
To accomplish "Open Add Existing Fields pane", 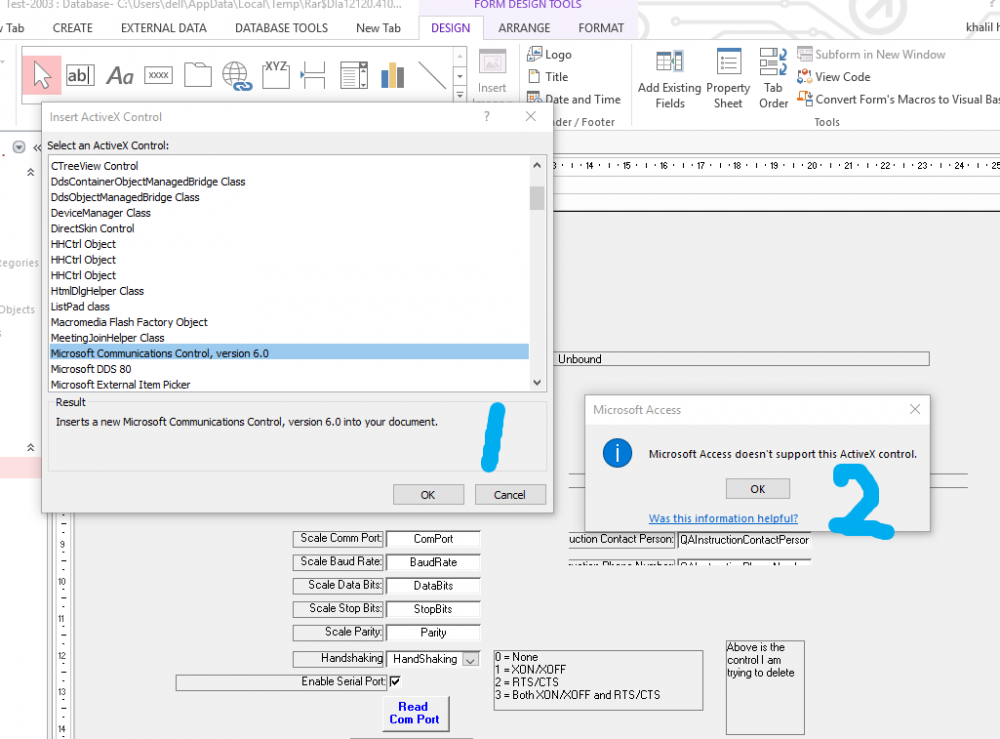I will (x=670, y=78).
